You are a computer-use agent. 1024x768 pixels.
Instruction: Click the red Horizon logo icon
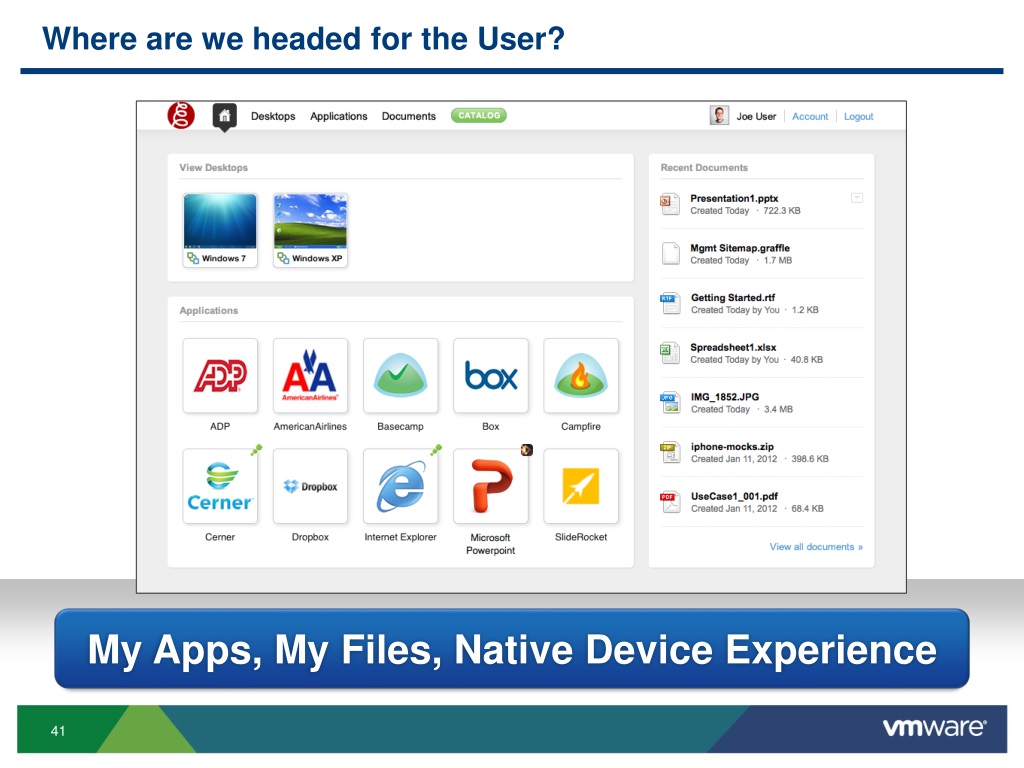(x=181, y=116)
